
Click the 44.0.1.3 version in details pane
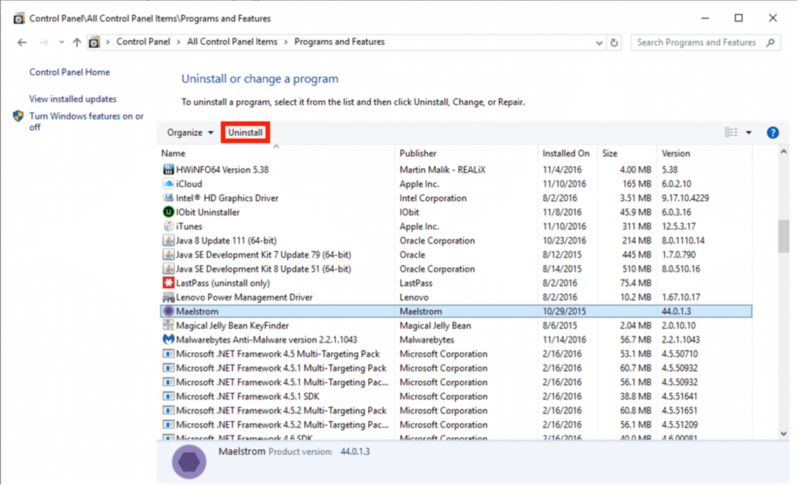click(355, 451)
